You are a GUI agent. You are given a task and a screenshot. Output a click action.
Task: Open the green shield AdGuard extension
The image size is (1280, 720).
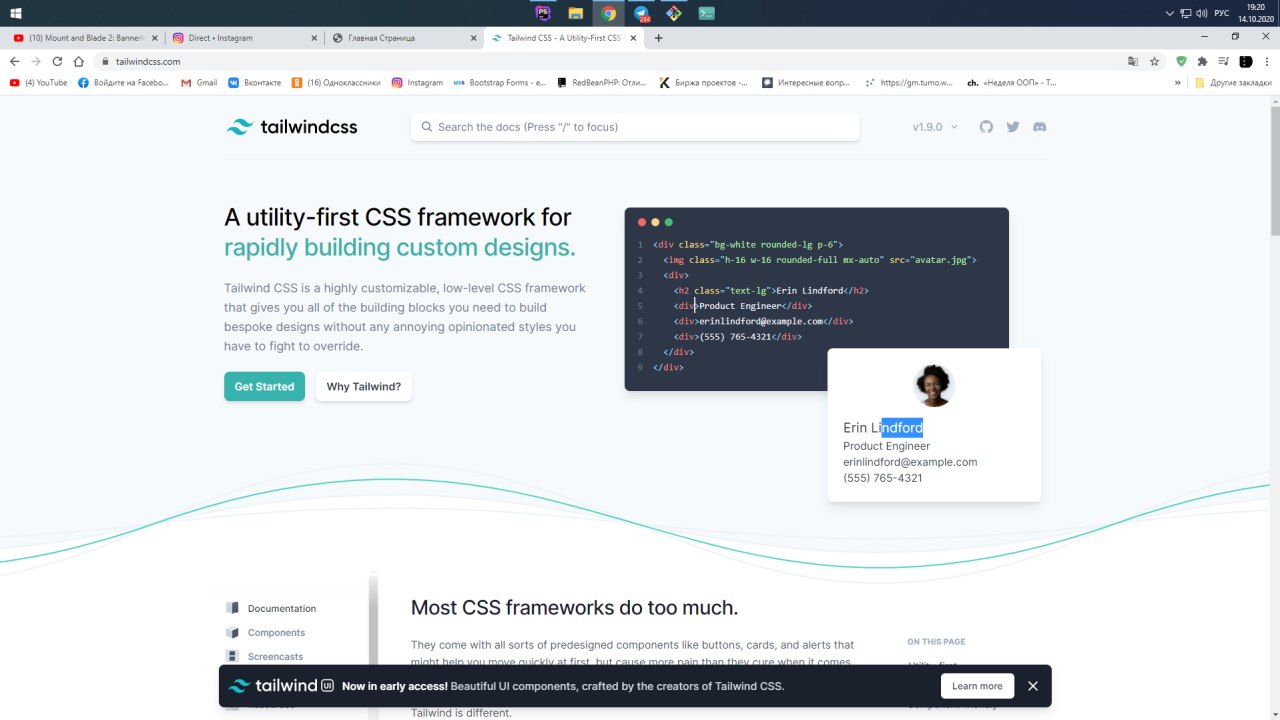(1181, 61)
